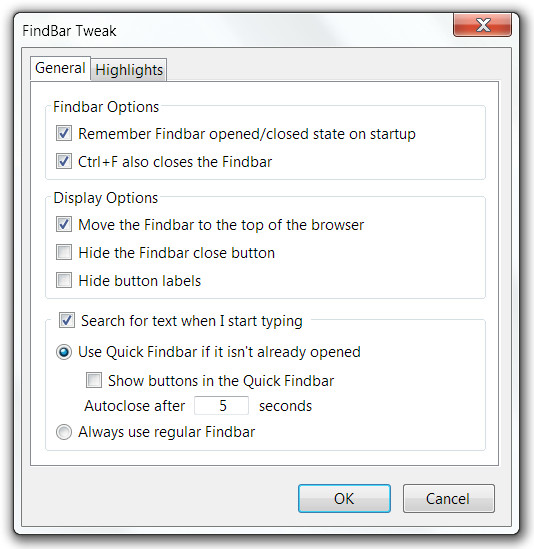This screenshot has width=534, height=549.
Task: Enable Show buttons in the Quick Findbar
Action: tap(94, 380)
